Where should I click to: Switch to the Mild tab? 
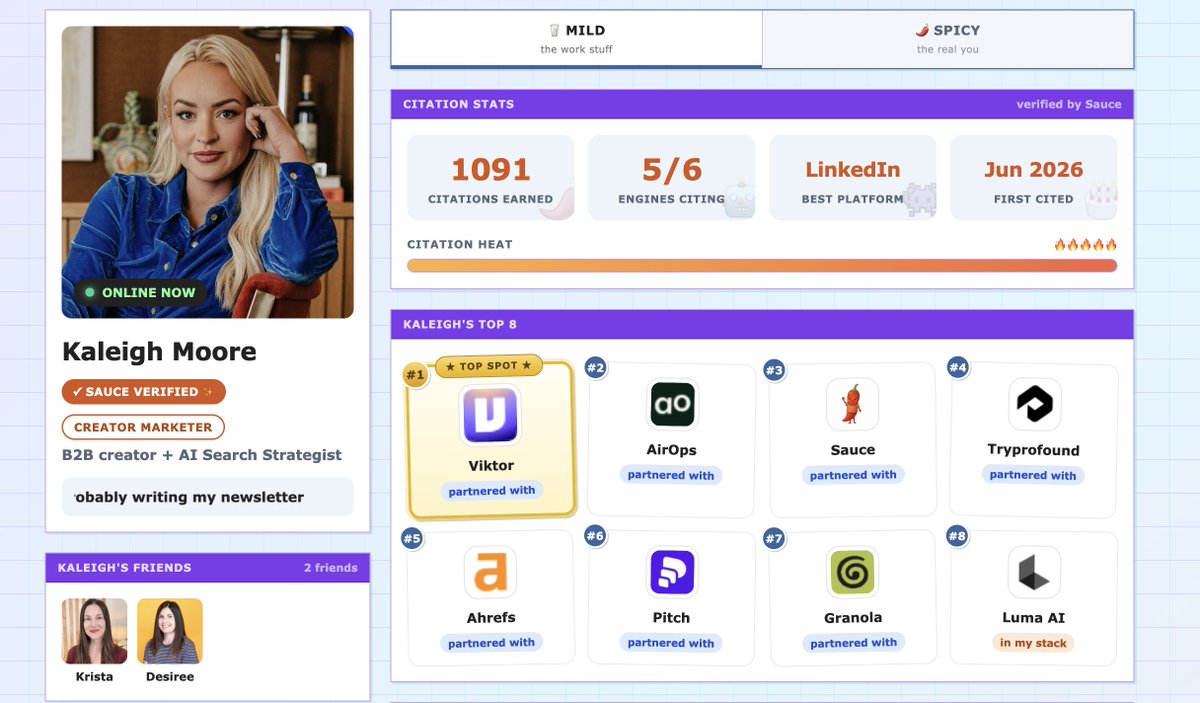click(576, 39)
